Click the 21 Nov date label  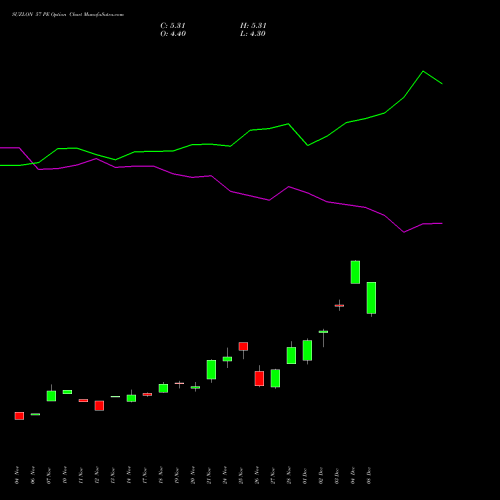[209, 475]
